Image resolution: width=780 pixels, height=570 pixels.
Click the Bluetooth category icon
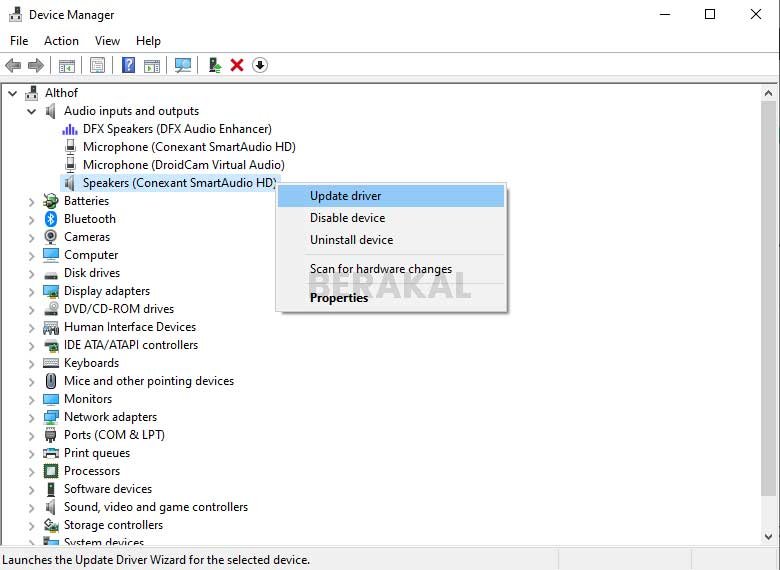[51, 219]
